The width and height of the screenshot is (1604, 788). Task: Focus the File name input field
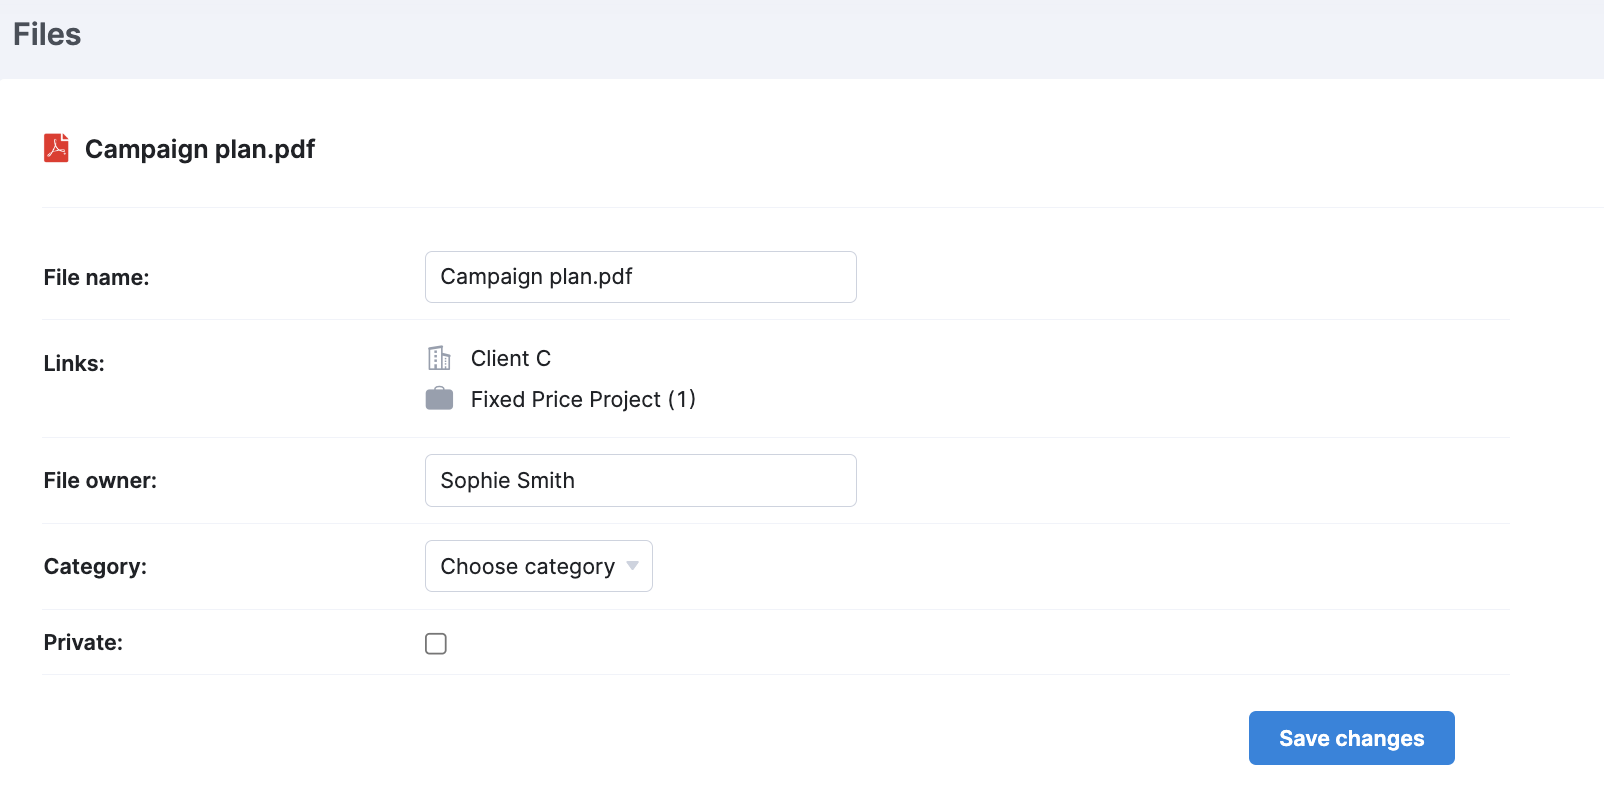641,277
